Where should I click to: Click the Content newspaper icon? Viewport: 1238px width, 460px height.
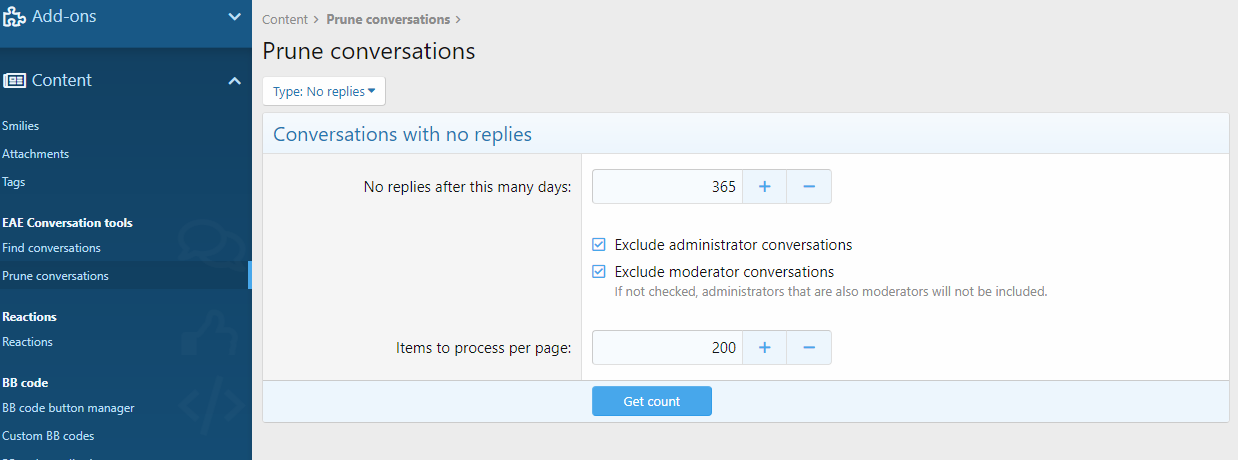coord(14,81)
